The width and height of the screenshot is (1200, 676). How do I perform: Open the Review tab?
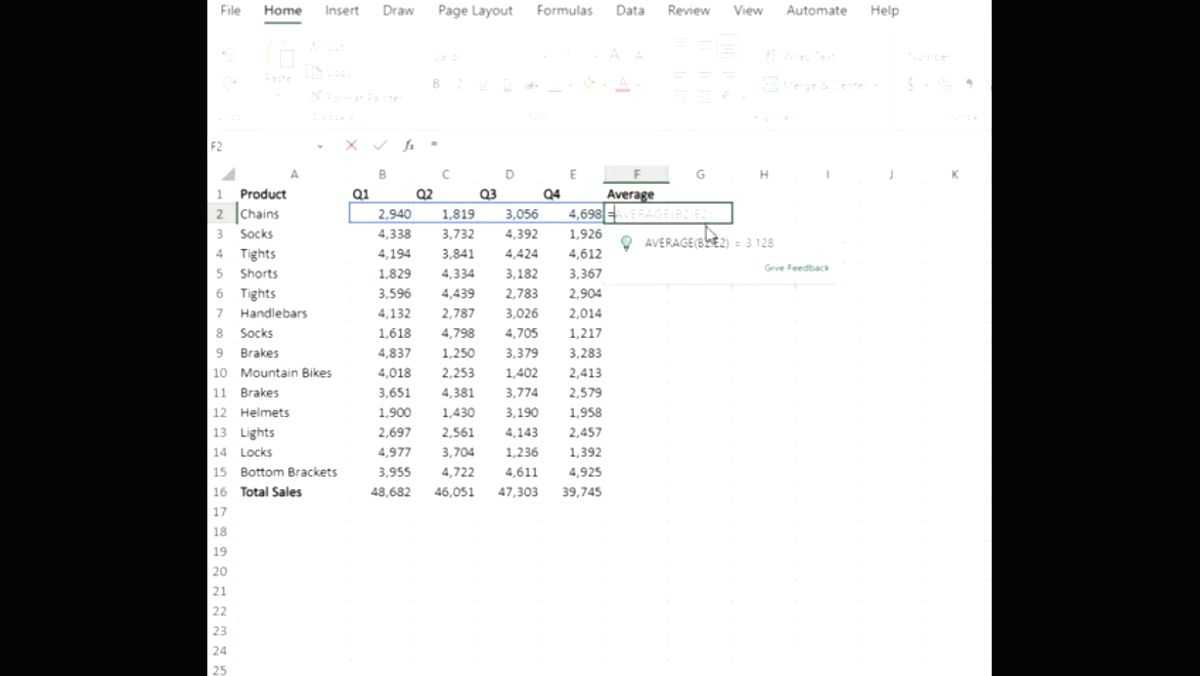(688, 10)
